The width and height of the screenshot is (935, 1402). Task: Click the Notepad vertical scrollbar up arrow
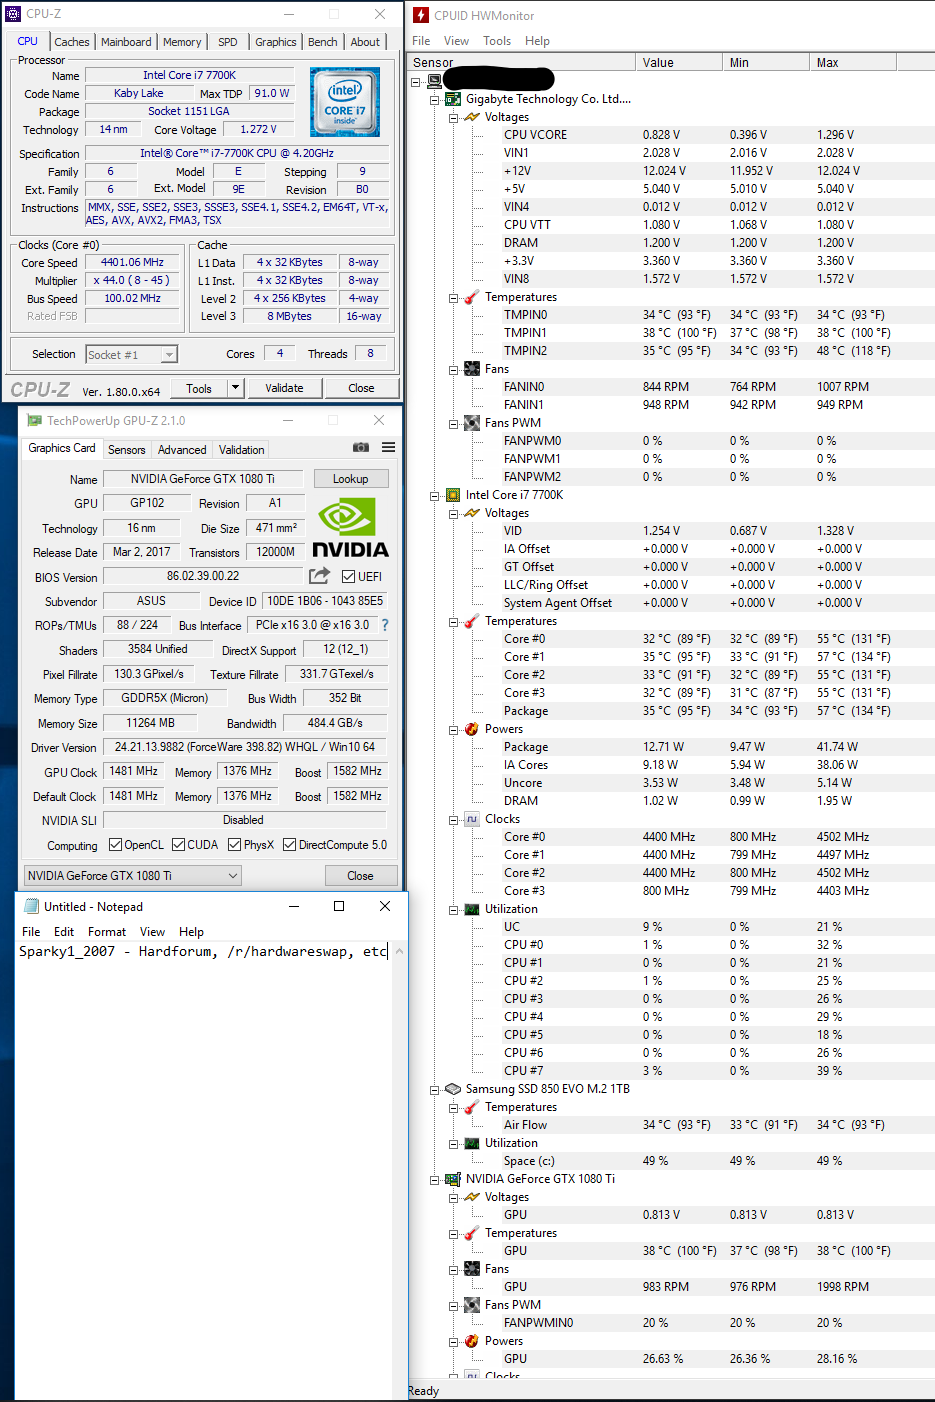pyautogui.click(x=400, y=951)
